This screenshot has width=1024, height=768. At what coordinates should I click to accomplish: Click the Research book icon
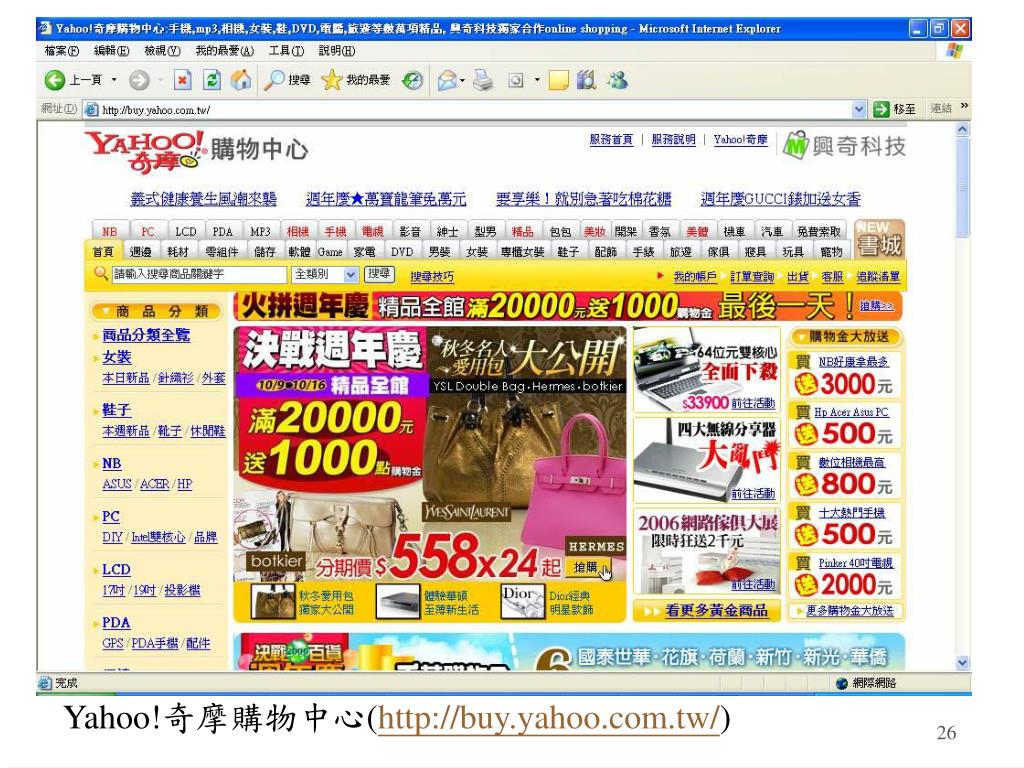tap(586, 80)
